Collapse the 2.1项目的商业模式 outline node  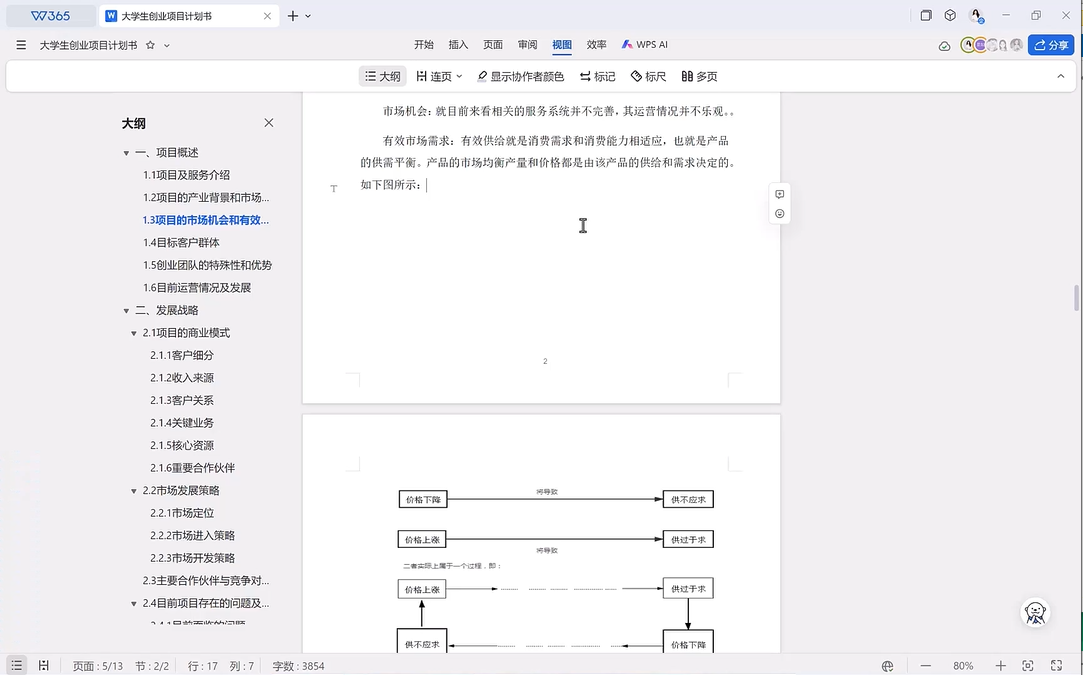tap(135, 333)
